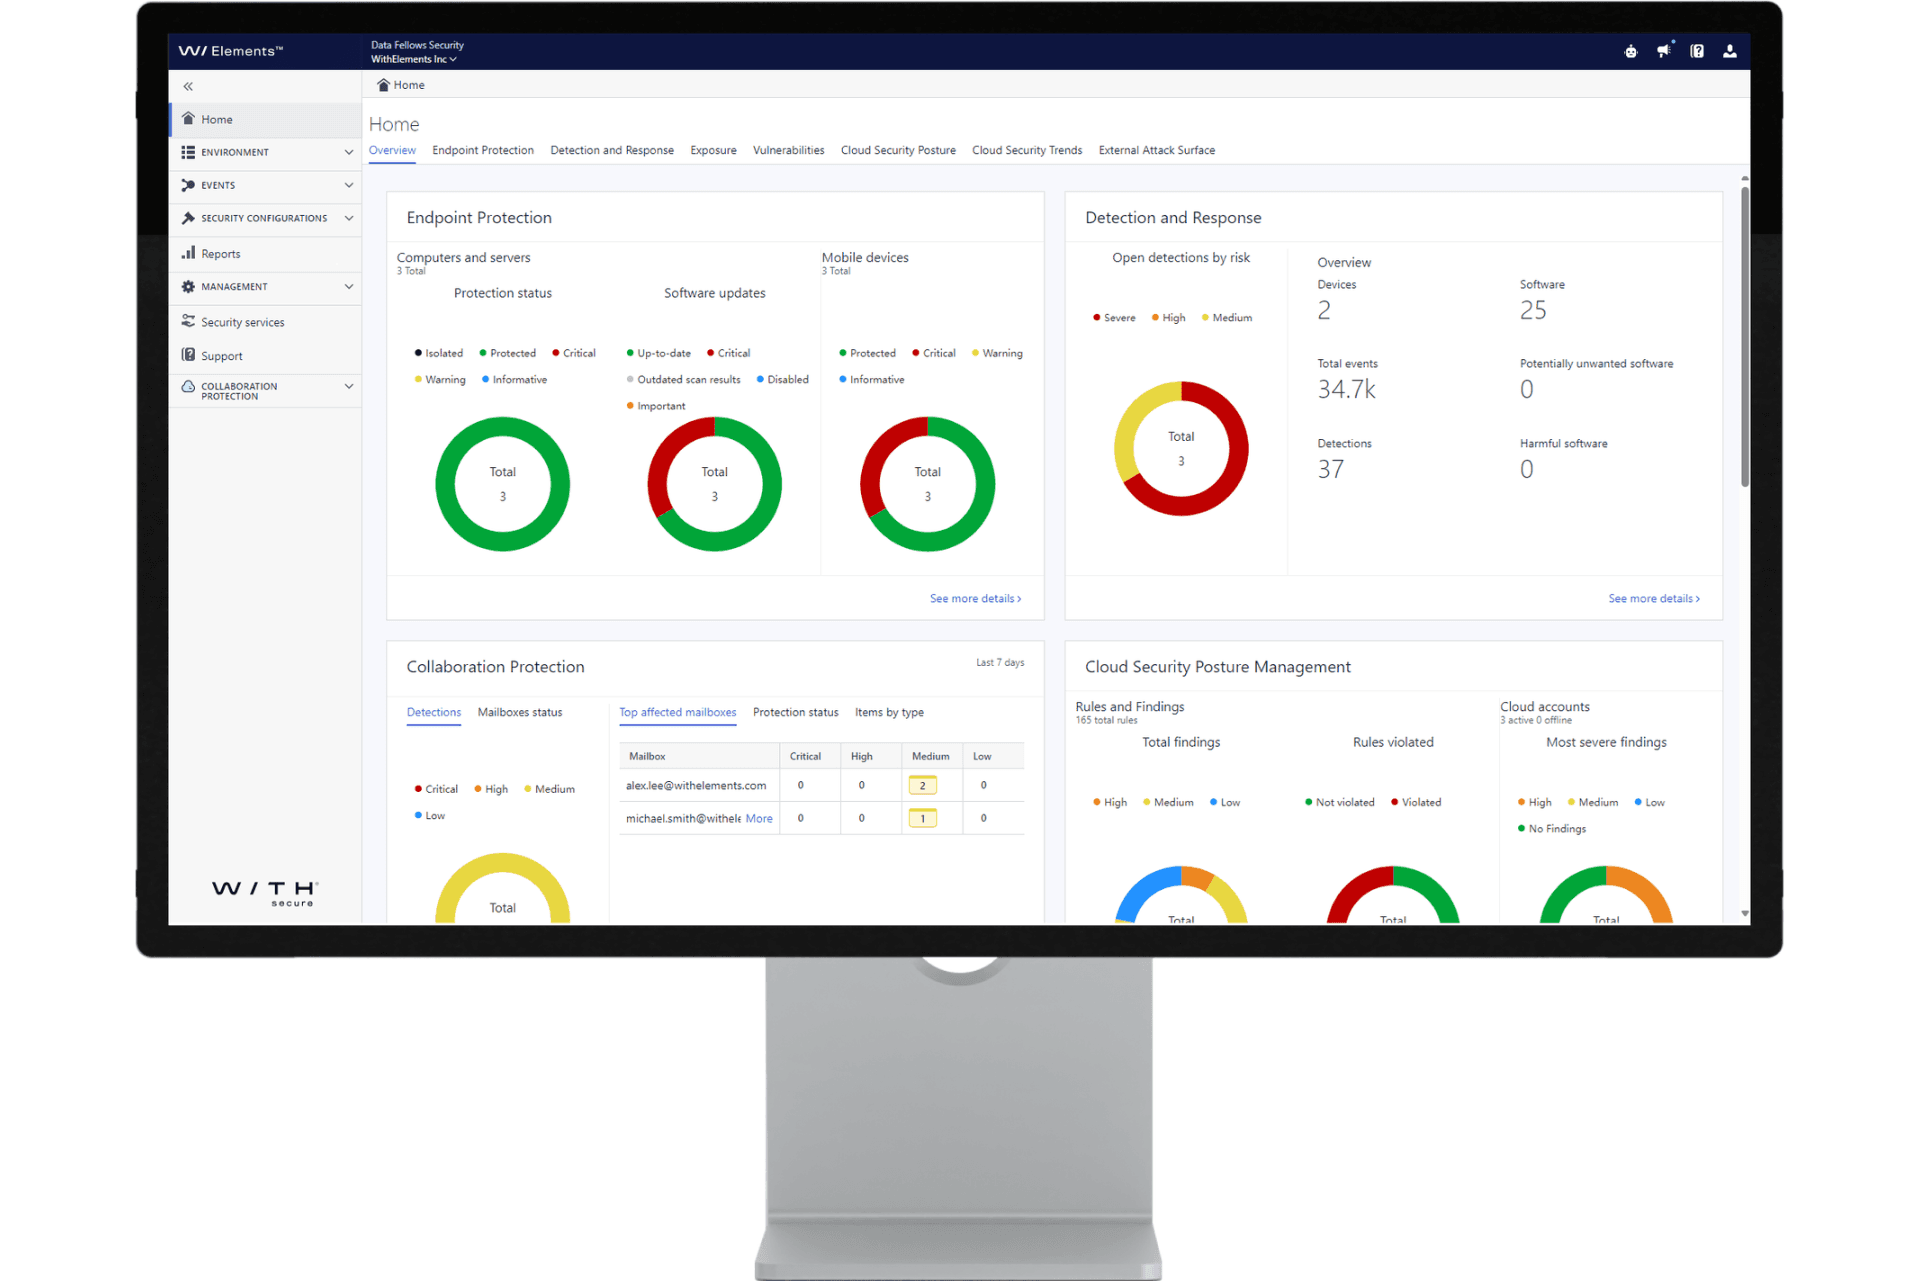Click the Detections value 37
Viewport: 1920px width, 1281px height.
click(1330, 469)
